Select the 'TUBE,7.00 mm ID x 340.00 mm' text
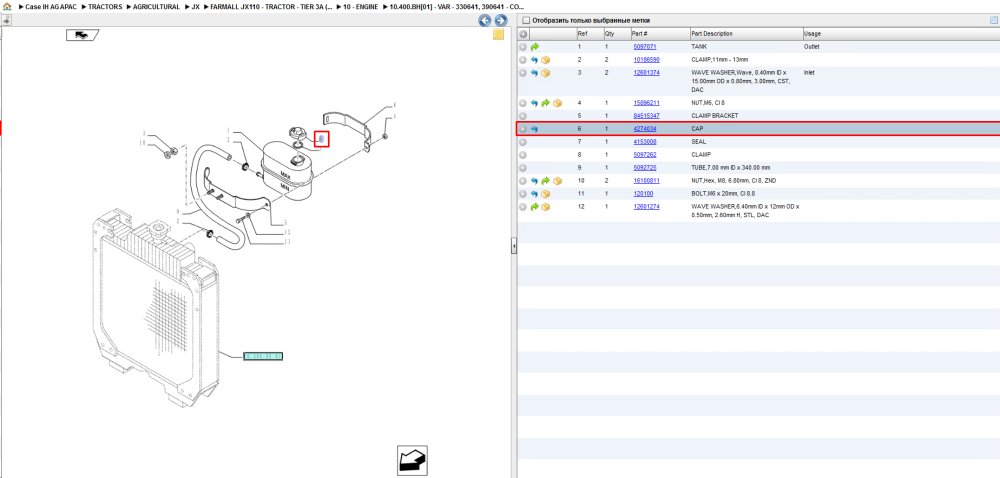 (731, 168)
